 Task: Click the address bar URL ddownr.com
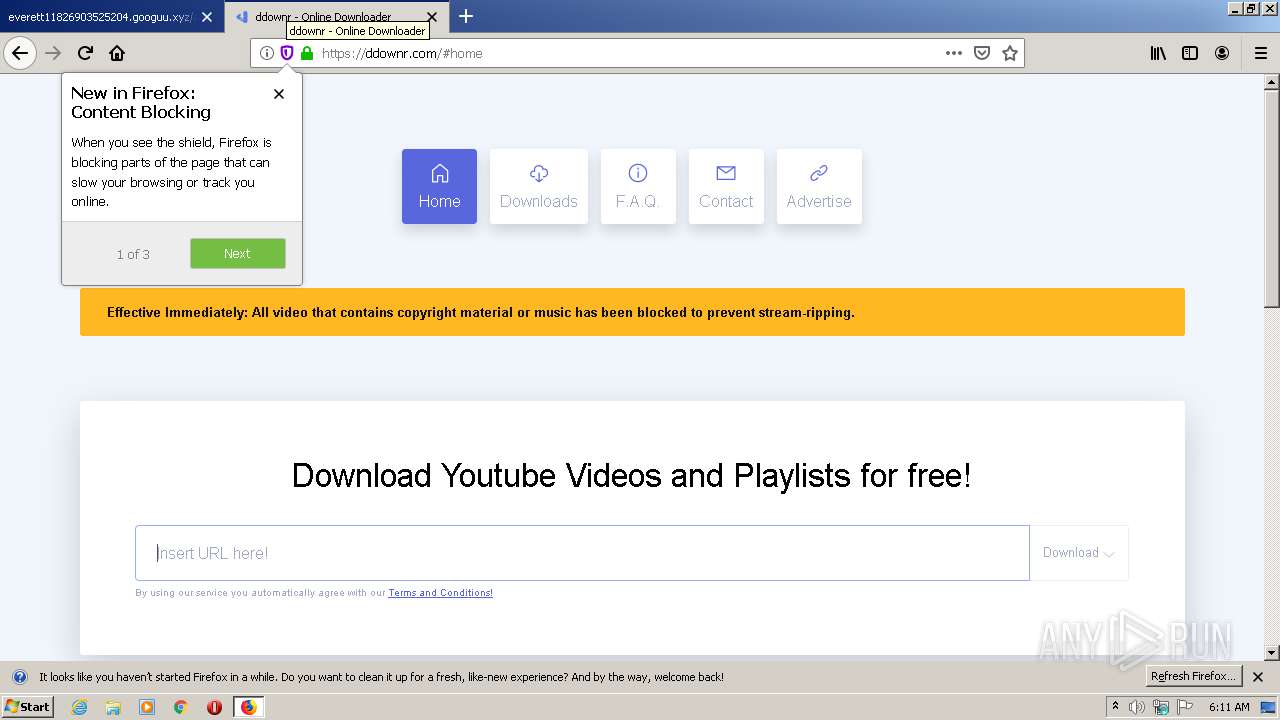[x=402, y=53]
